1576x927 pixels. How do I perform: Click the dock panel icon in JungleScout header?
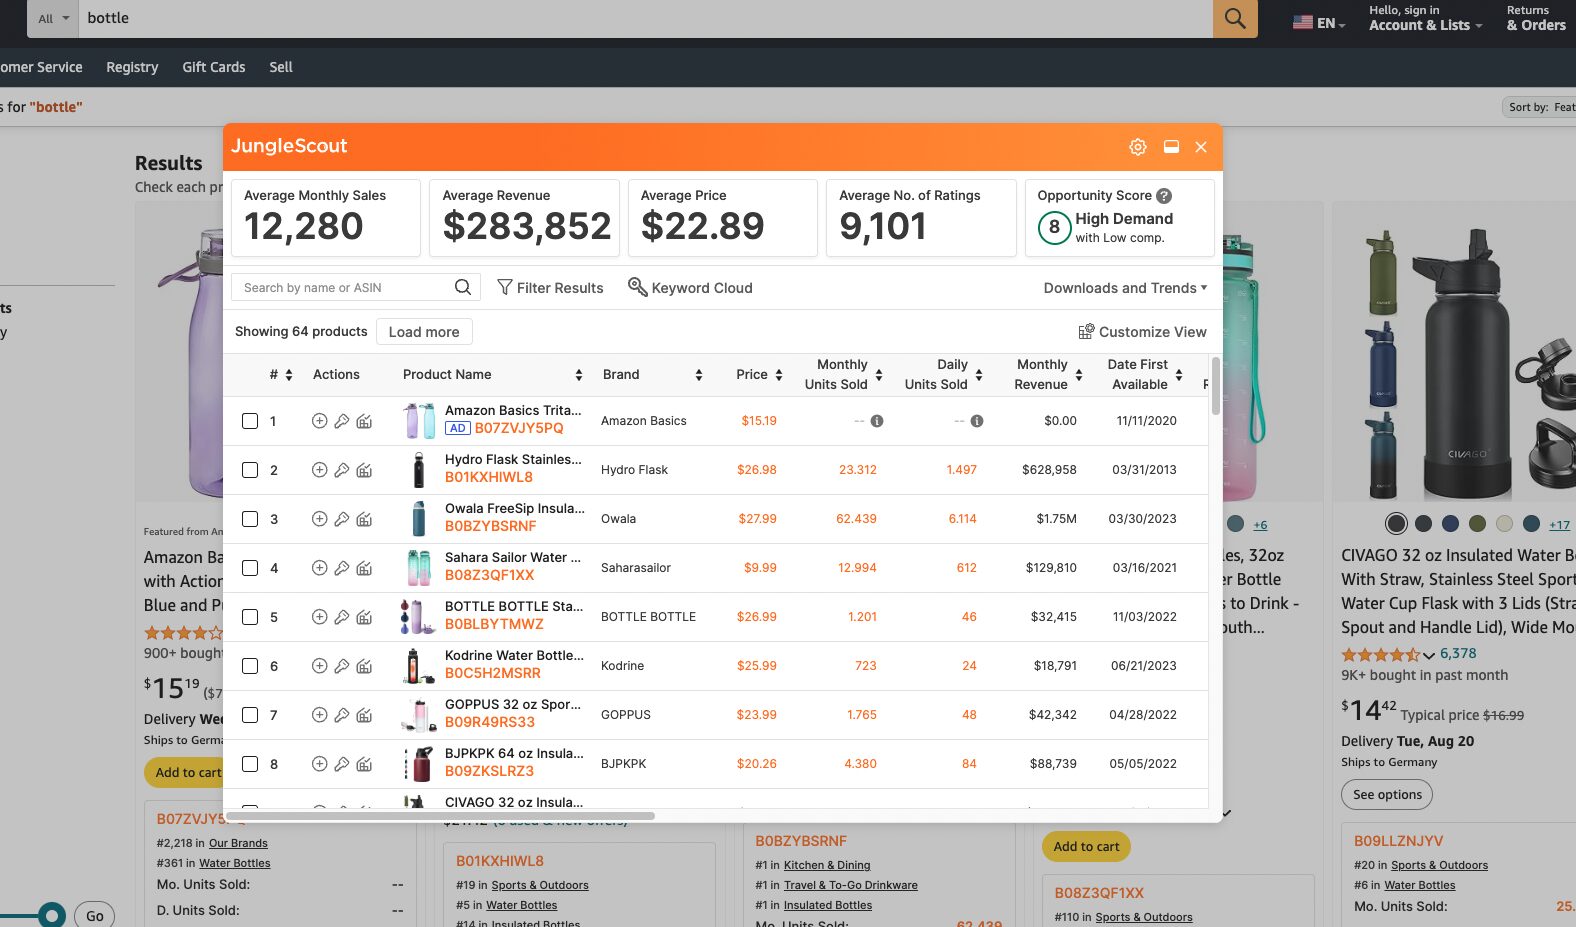[1171, 147]
